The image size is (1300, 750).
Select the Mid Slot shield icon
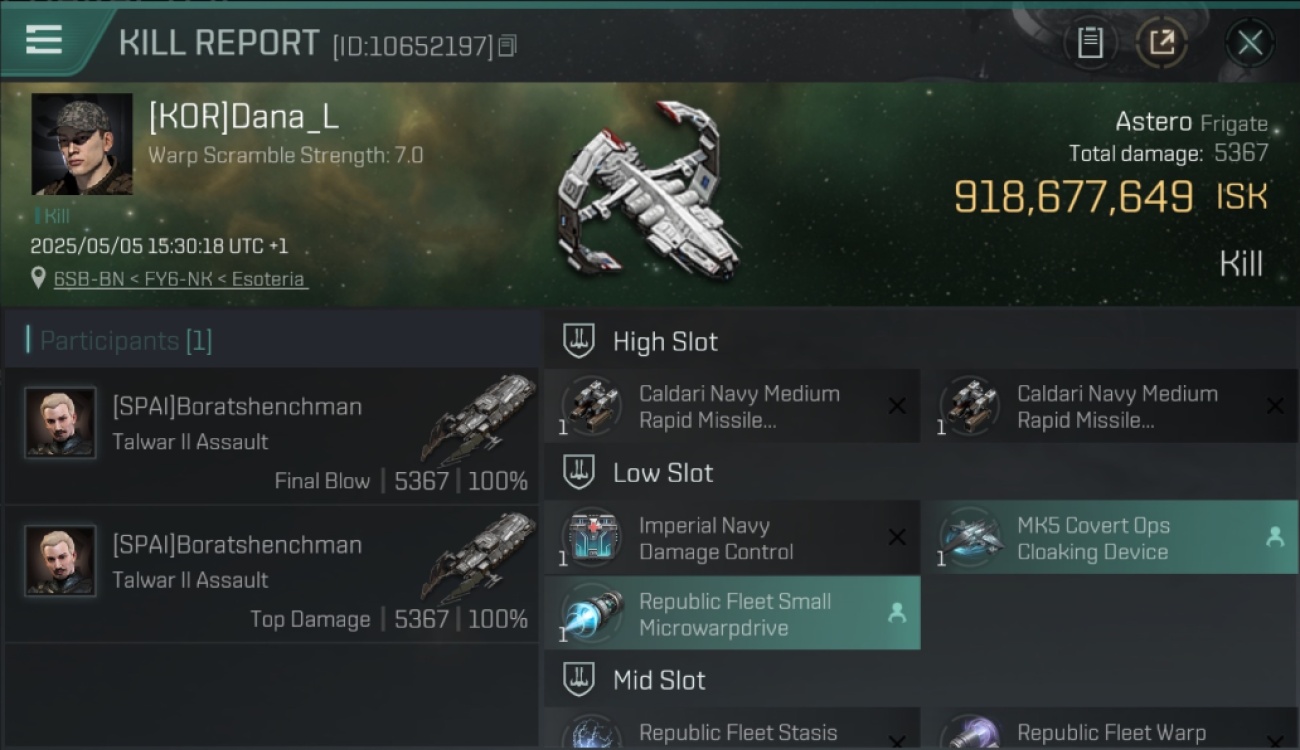point(579,680)
